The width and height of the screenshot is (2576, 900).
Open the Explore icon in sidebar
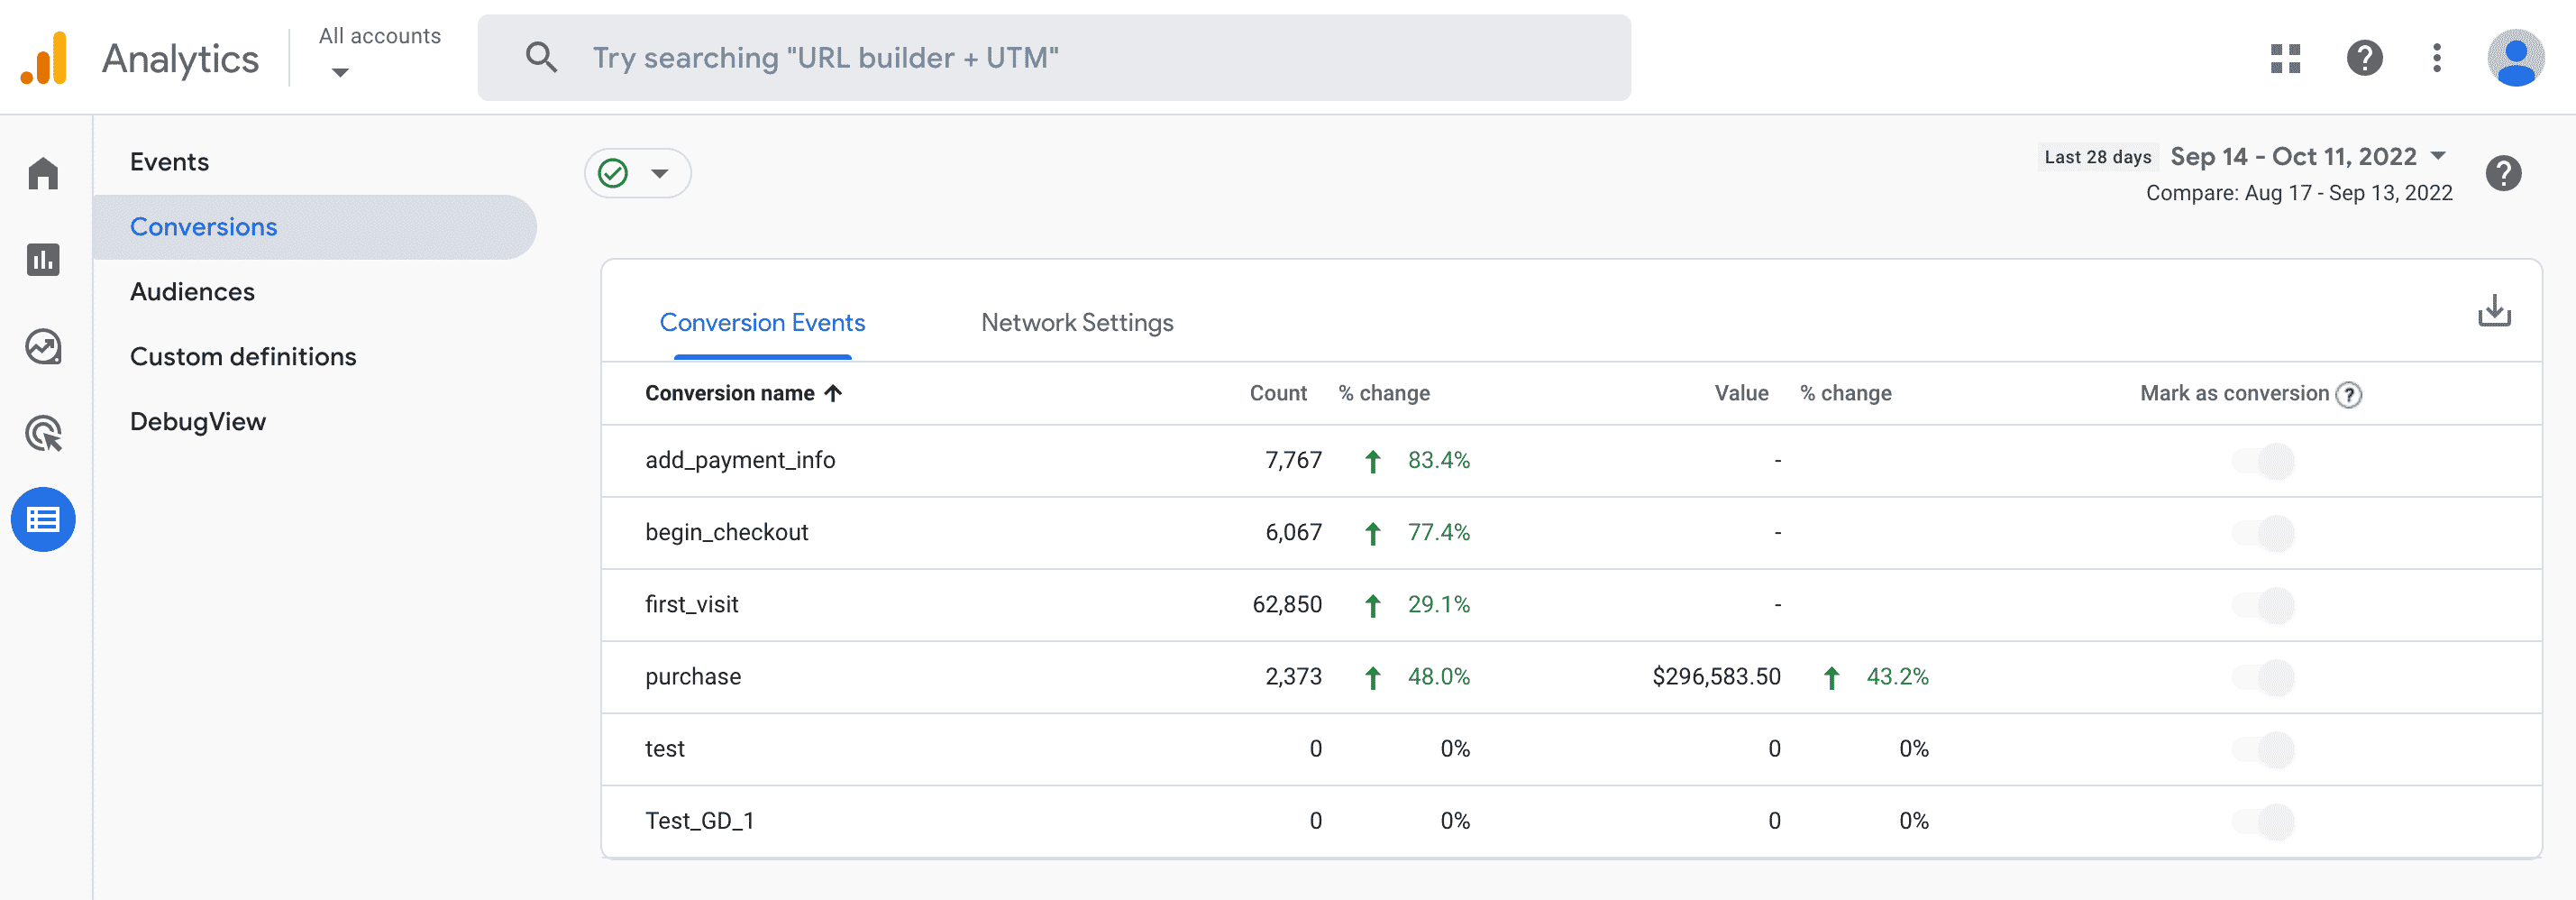point(43,347)
